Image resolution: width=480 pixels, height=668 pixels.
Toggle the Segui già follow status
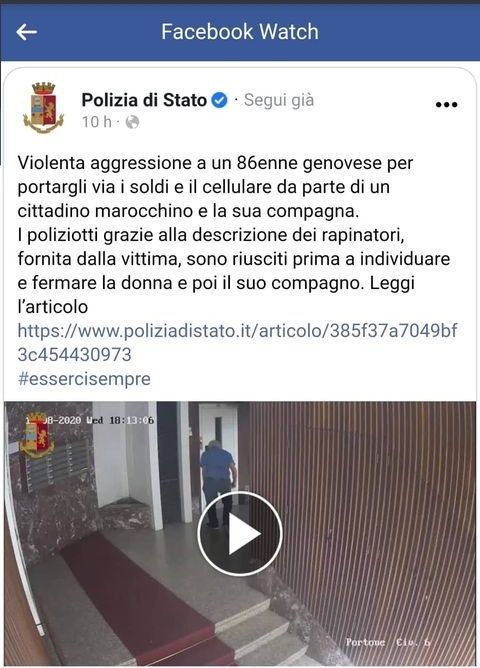pos(279,100)
